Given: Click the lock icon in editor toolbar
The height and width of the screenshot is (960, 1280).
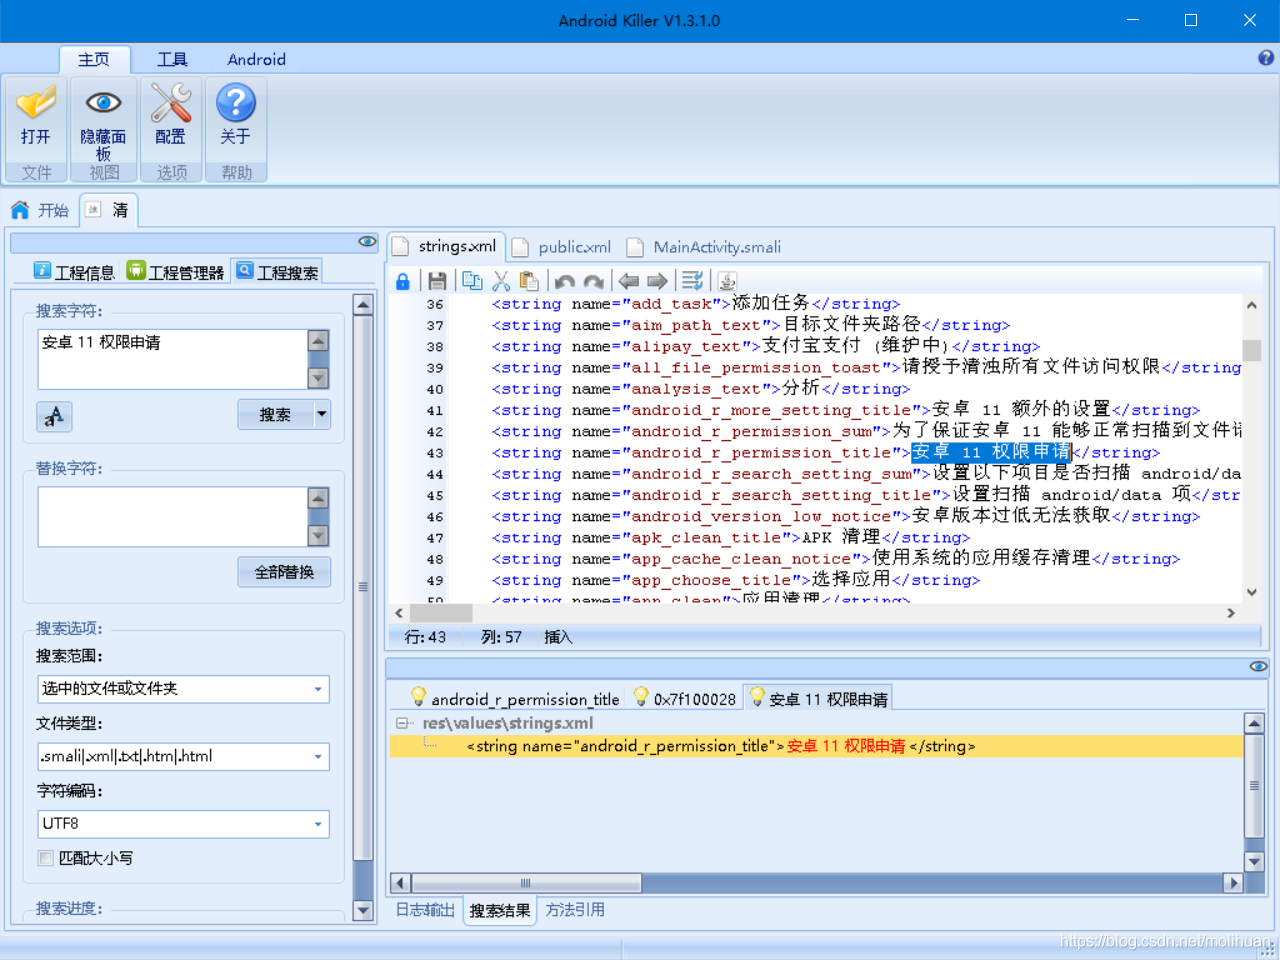Looking at the screenshot, I should [x=403, y=282].
